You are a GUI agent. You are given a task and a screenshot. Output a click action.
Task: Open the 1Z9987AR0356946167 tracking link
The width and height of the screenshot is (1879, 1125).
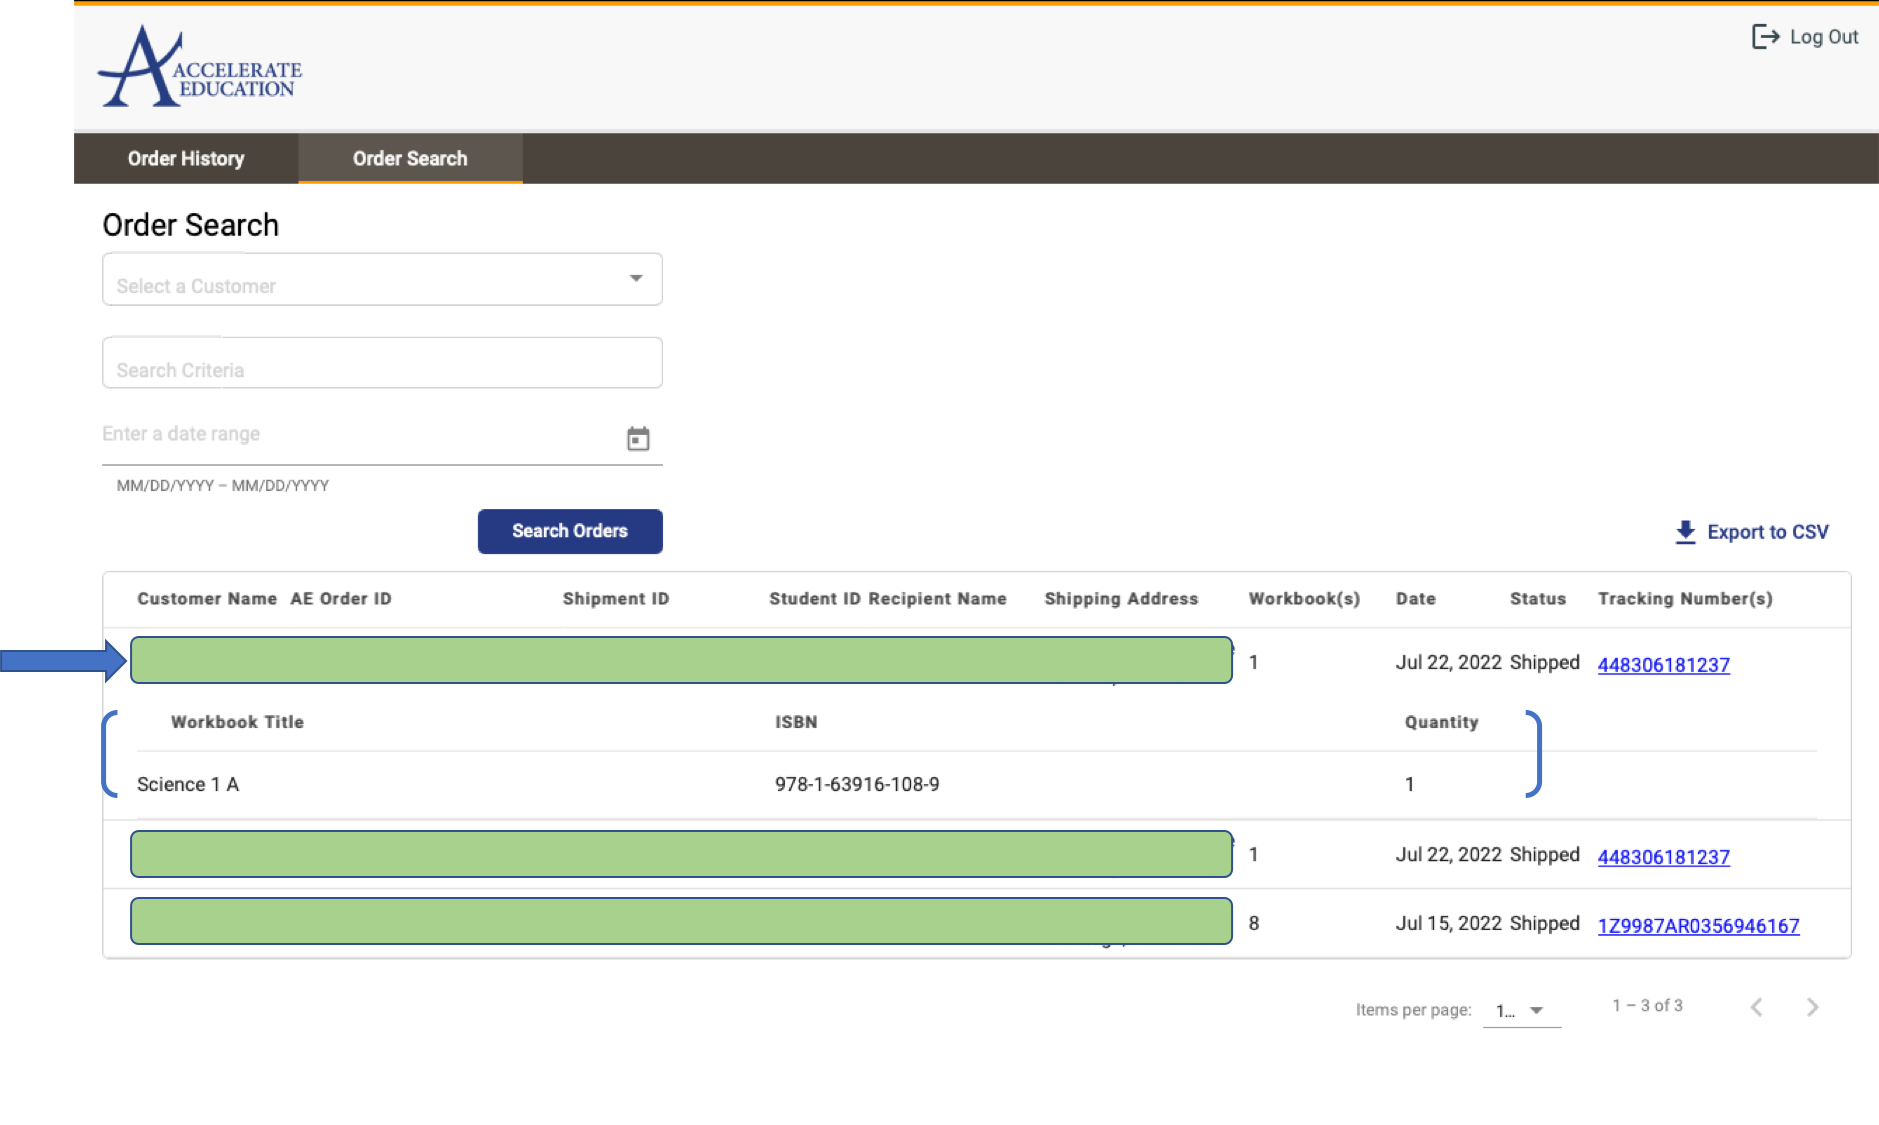point(1698,926)
